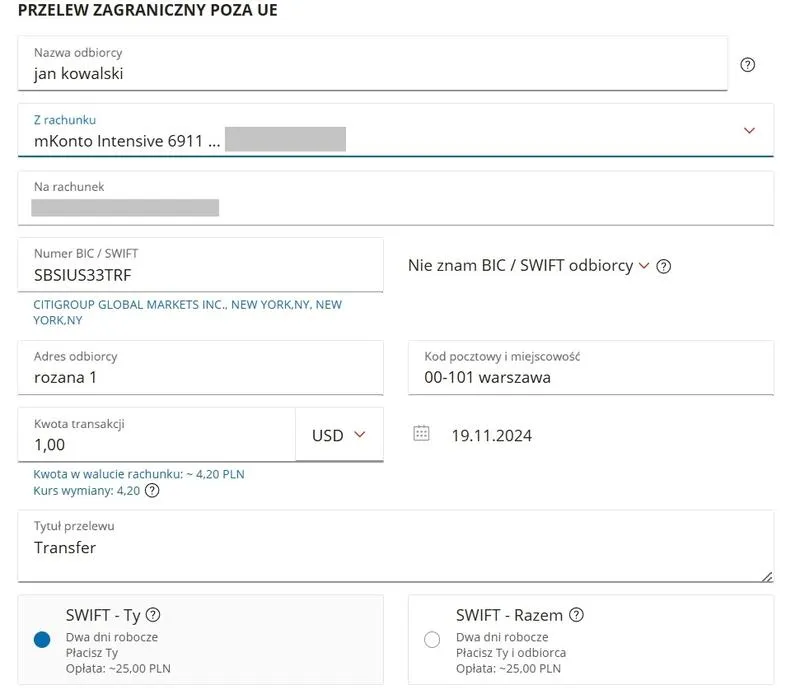Click the Adres odbiorcy field
Image resolution: width=800 pixels, height=694 pixels.
[200, 377]
